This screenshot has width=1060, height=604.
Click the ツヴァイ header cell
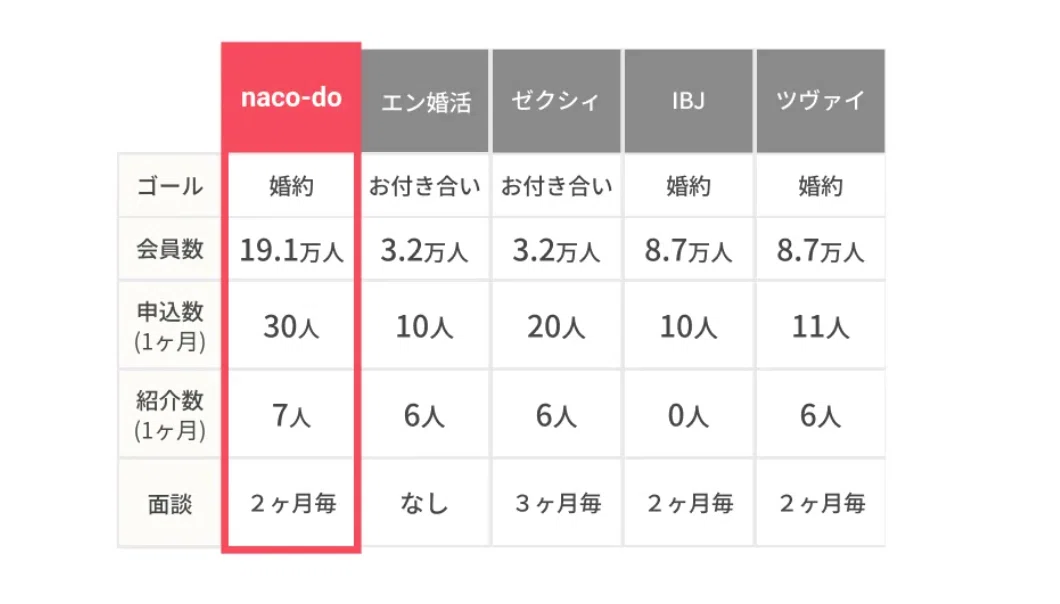(820, 101)
